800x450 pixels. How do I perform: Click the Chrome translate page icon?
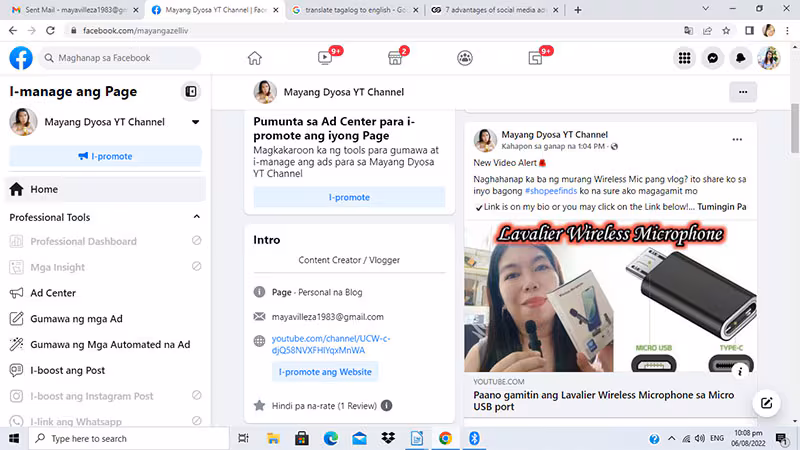coord(688,31)
